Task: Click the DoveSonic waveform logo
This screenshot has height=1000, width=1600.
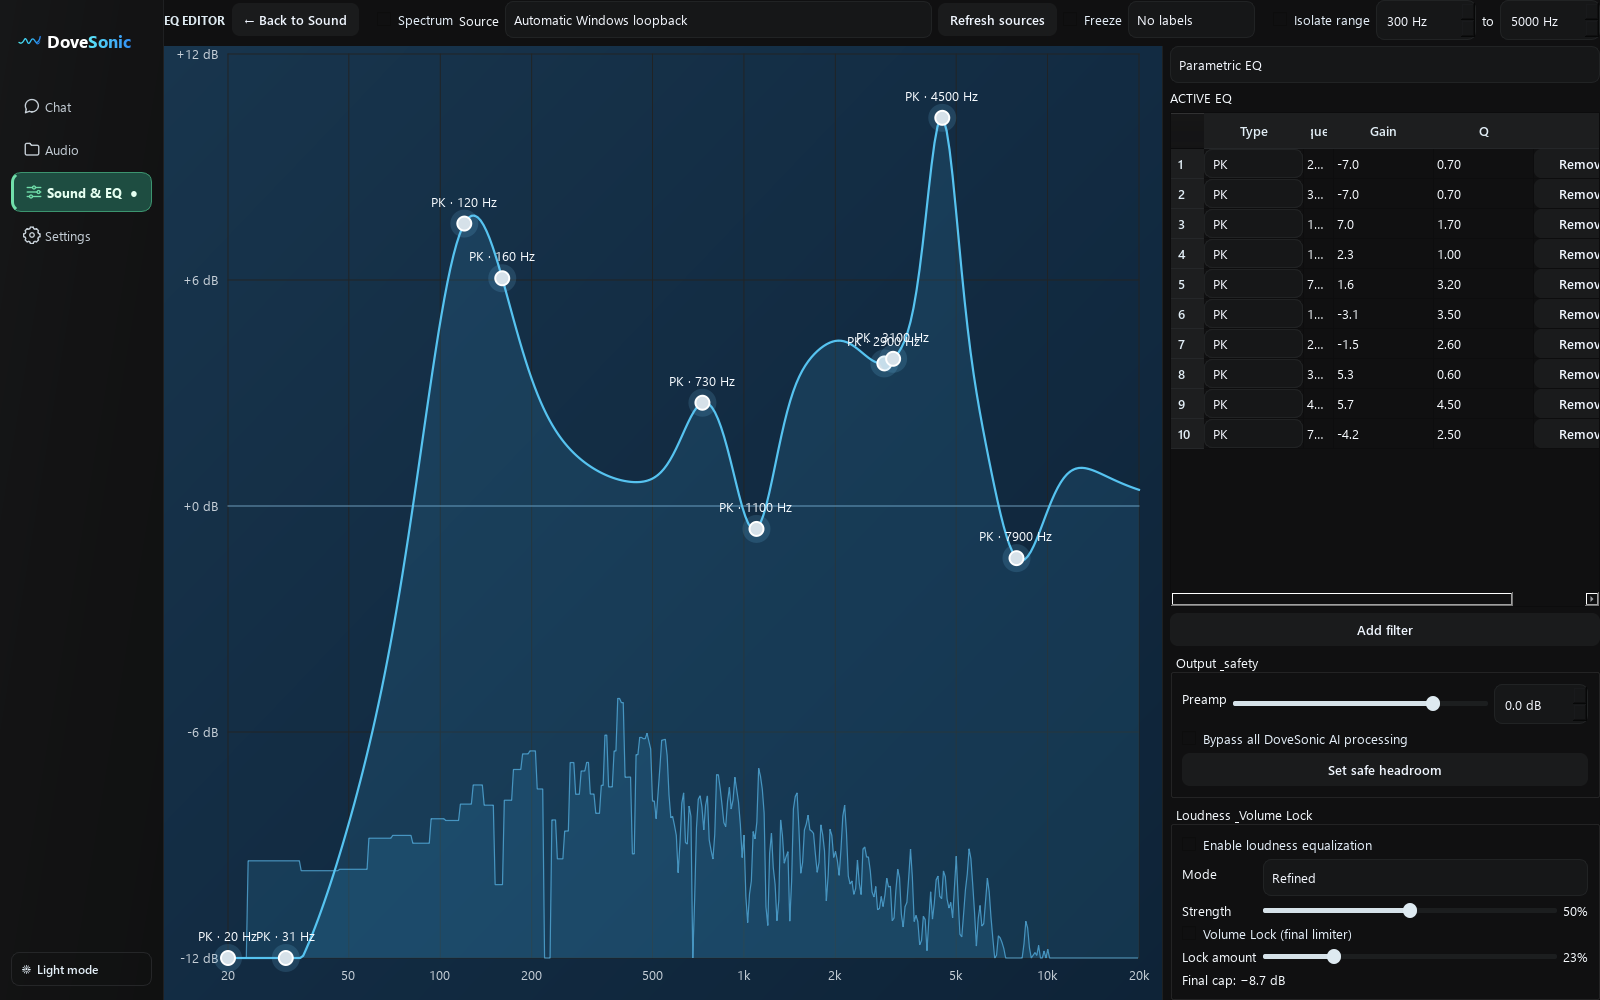Action: 29,42
